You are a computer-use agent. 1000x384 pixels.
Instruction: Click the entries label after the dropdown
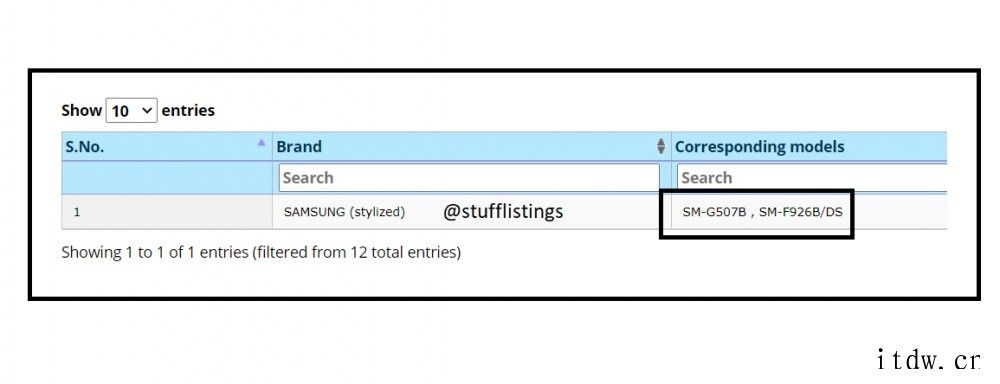coord(188,110)
